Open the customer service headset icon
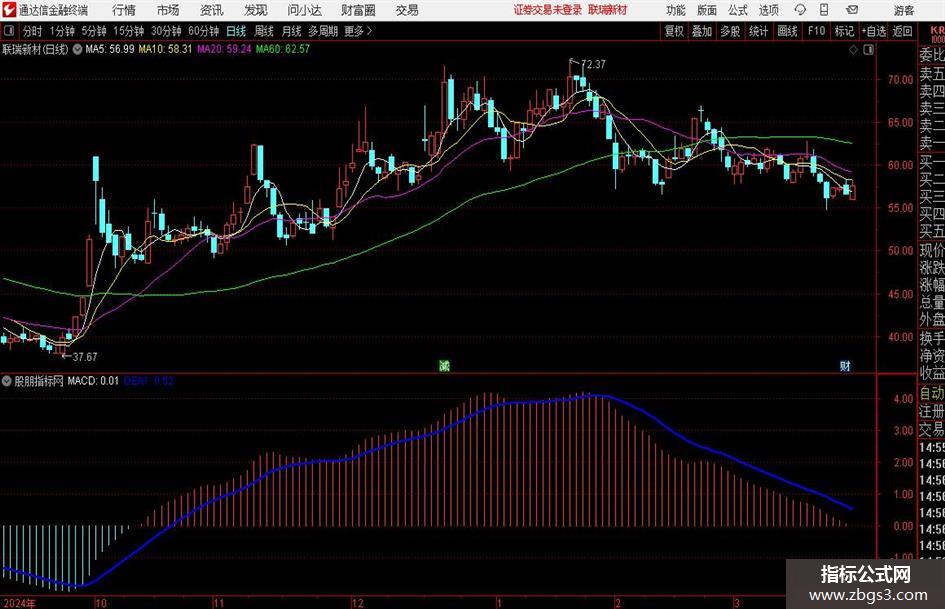945x609 pixels. 800,10
